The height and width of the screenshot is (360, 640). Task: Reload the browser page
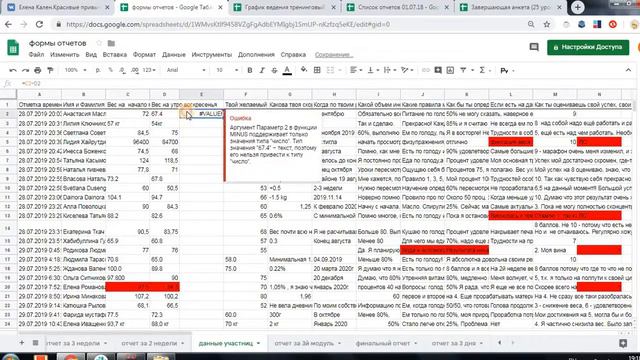point(39,24)
